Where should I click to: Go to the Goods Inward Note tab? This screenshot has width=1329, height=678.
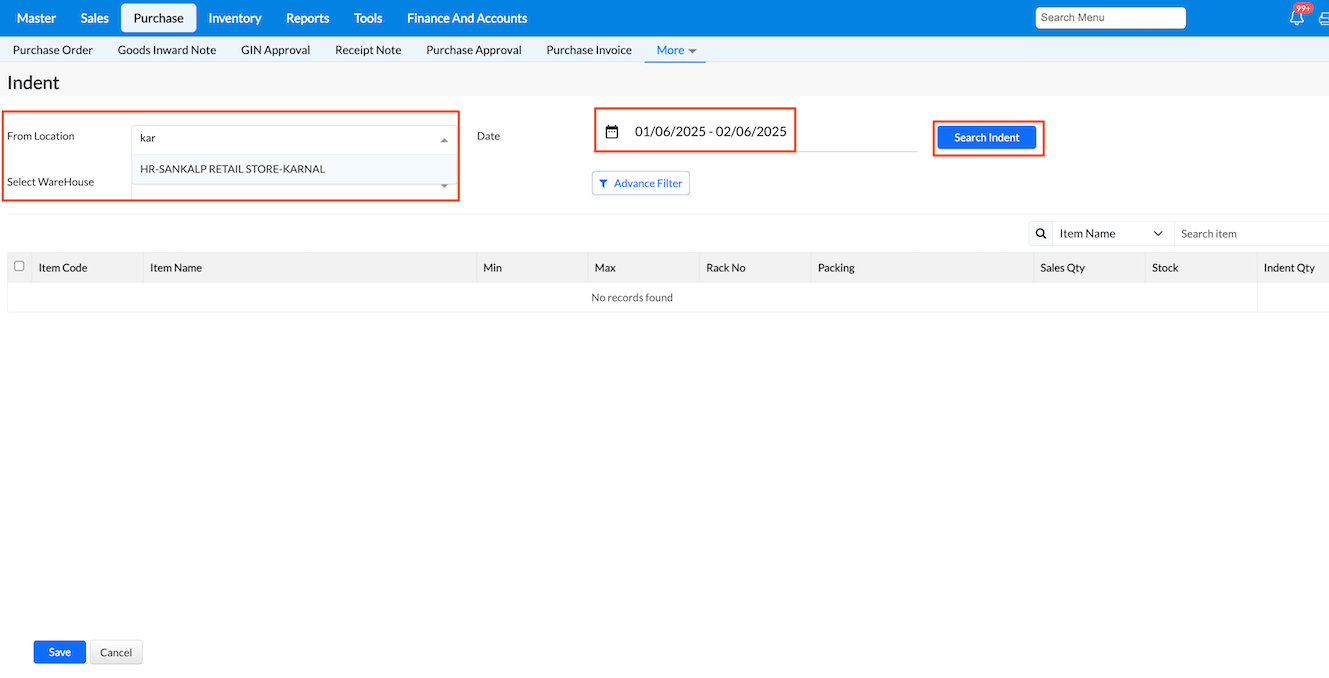pyautogui.click(x=167, y=50)
